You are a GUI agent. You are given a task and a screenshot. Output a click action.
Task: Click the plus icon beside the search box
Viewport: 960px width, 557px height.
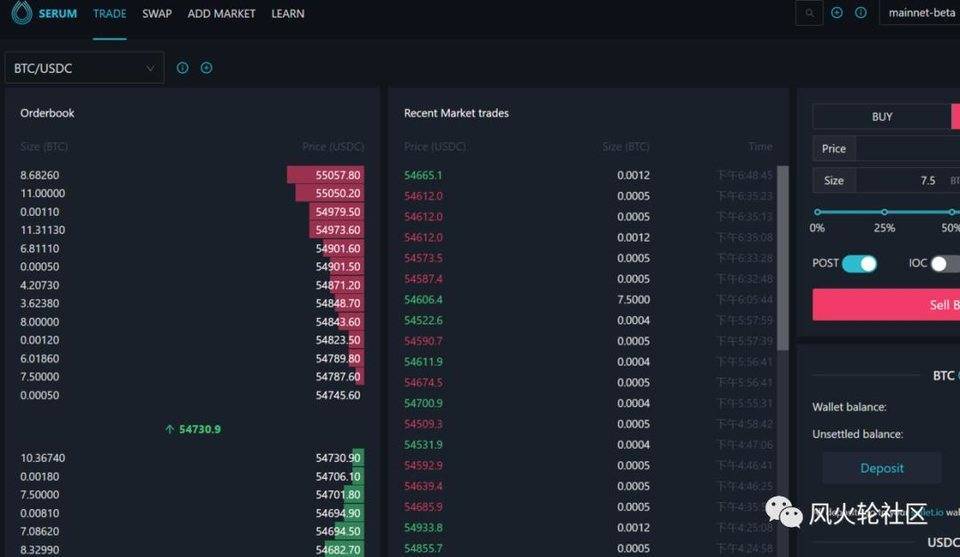[x=837, y=13]
